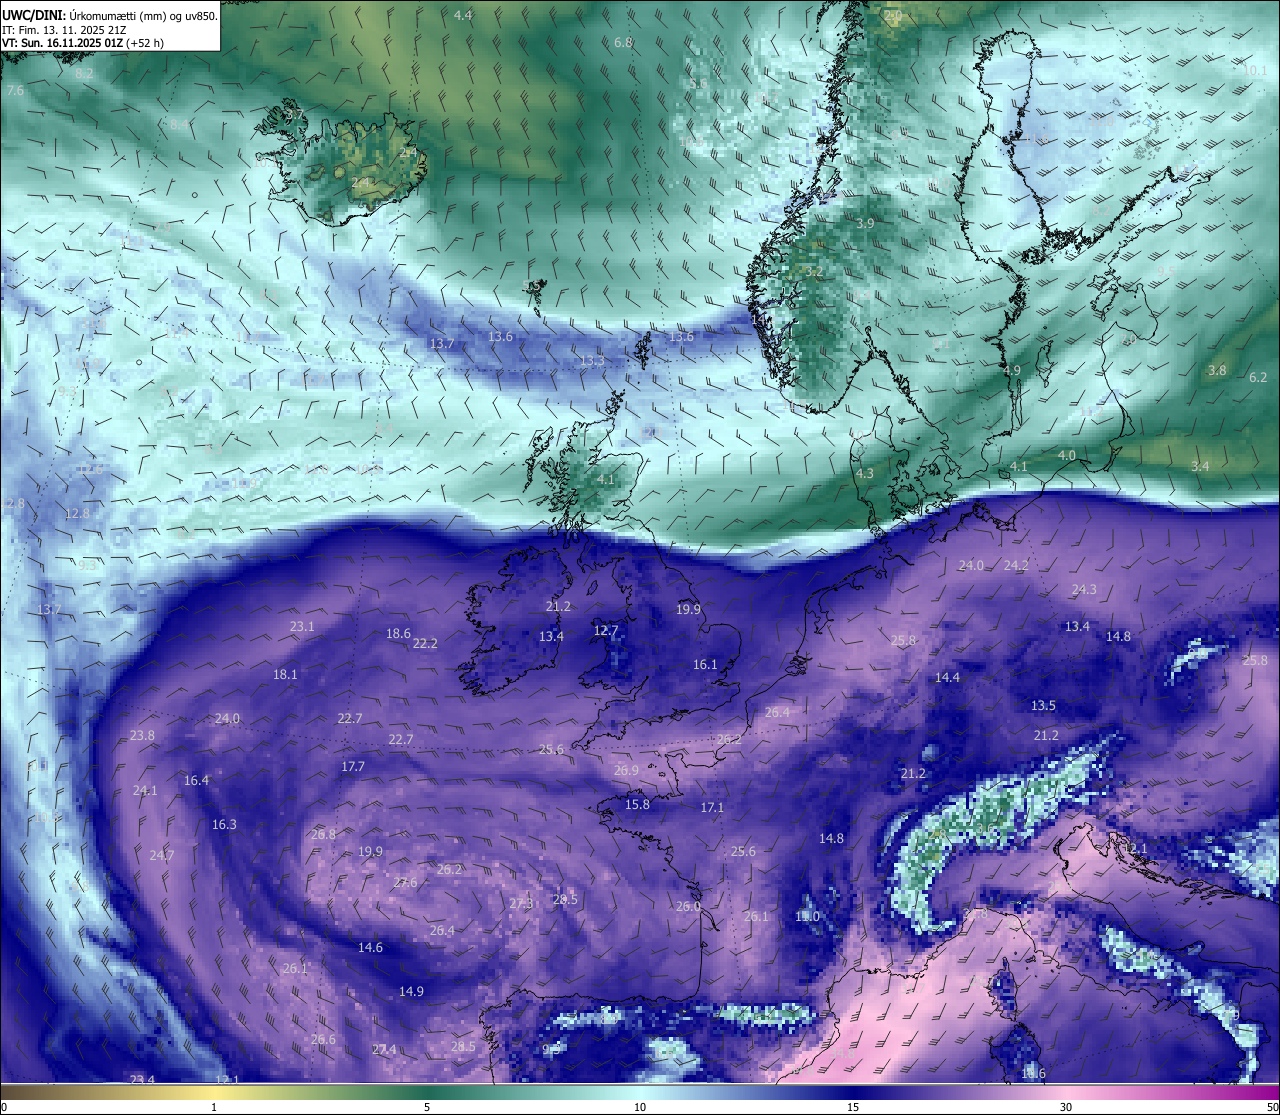
Task: Click the 16.1 value over England
Action: point(705,664)
